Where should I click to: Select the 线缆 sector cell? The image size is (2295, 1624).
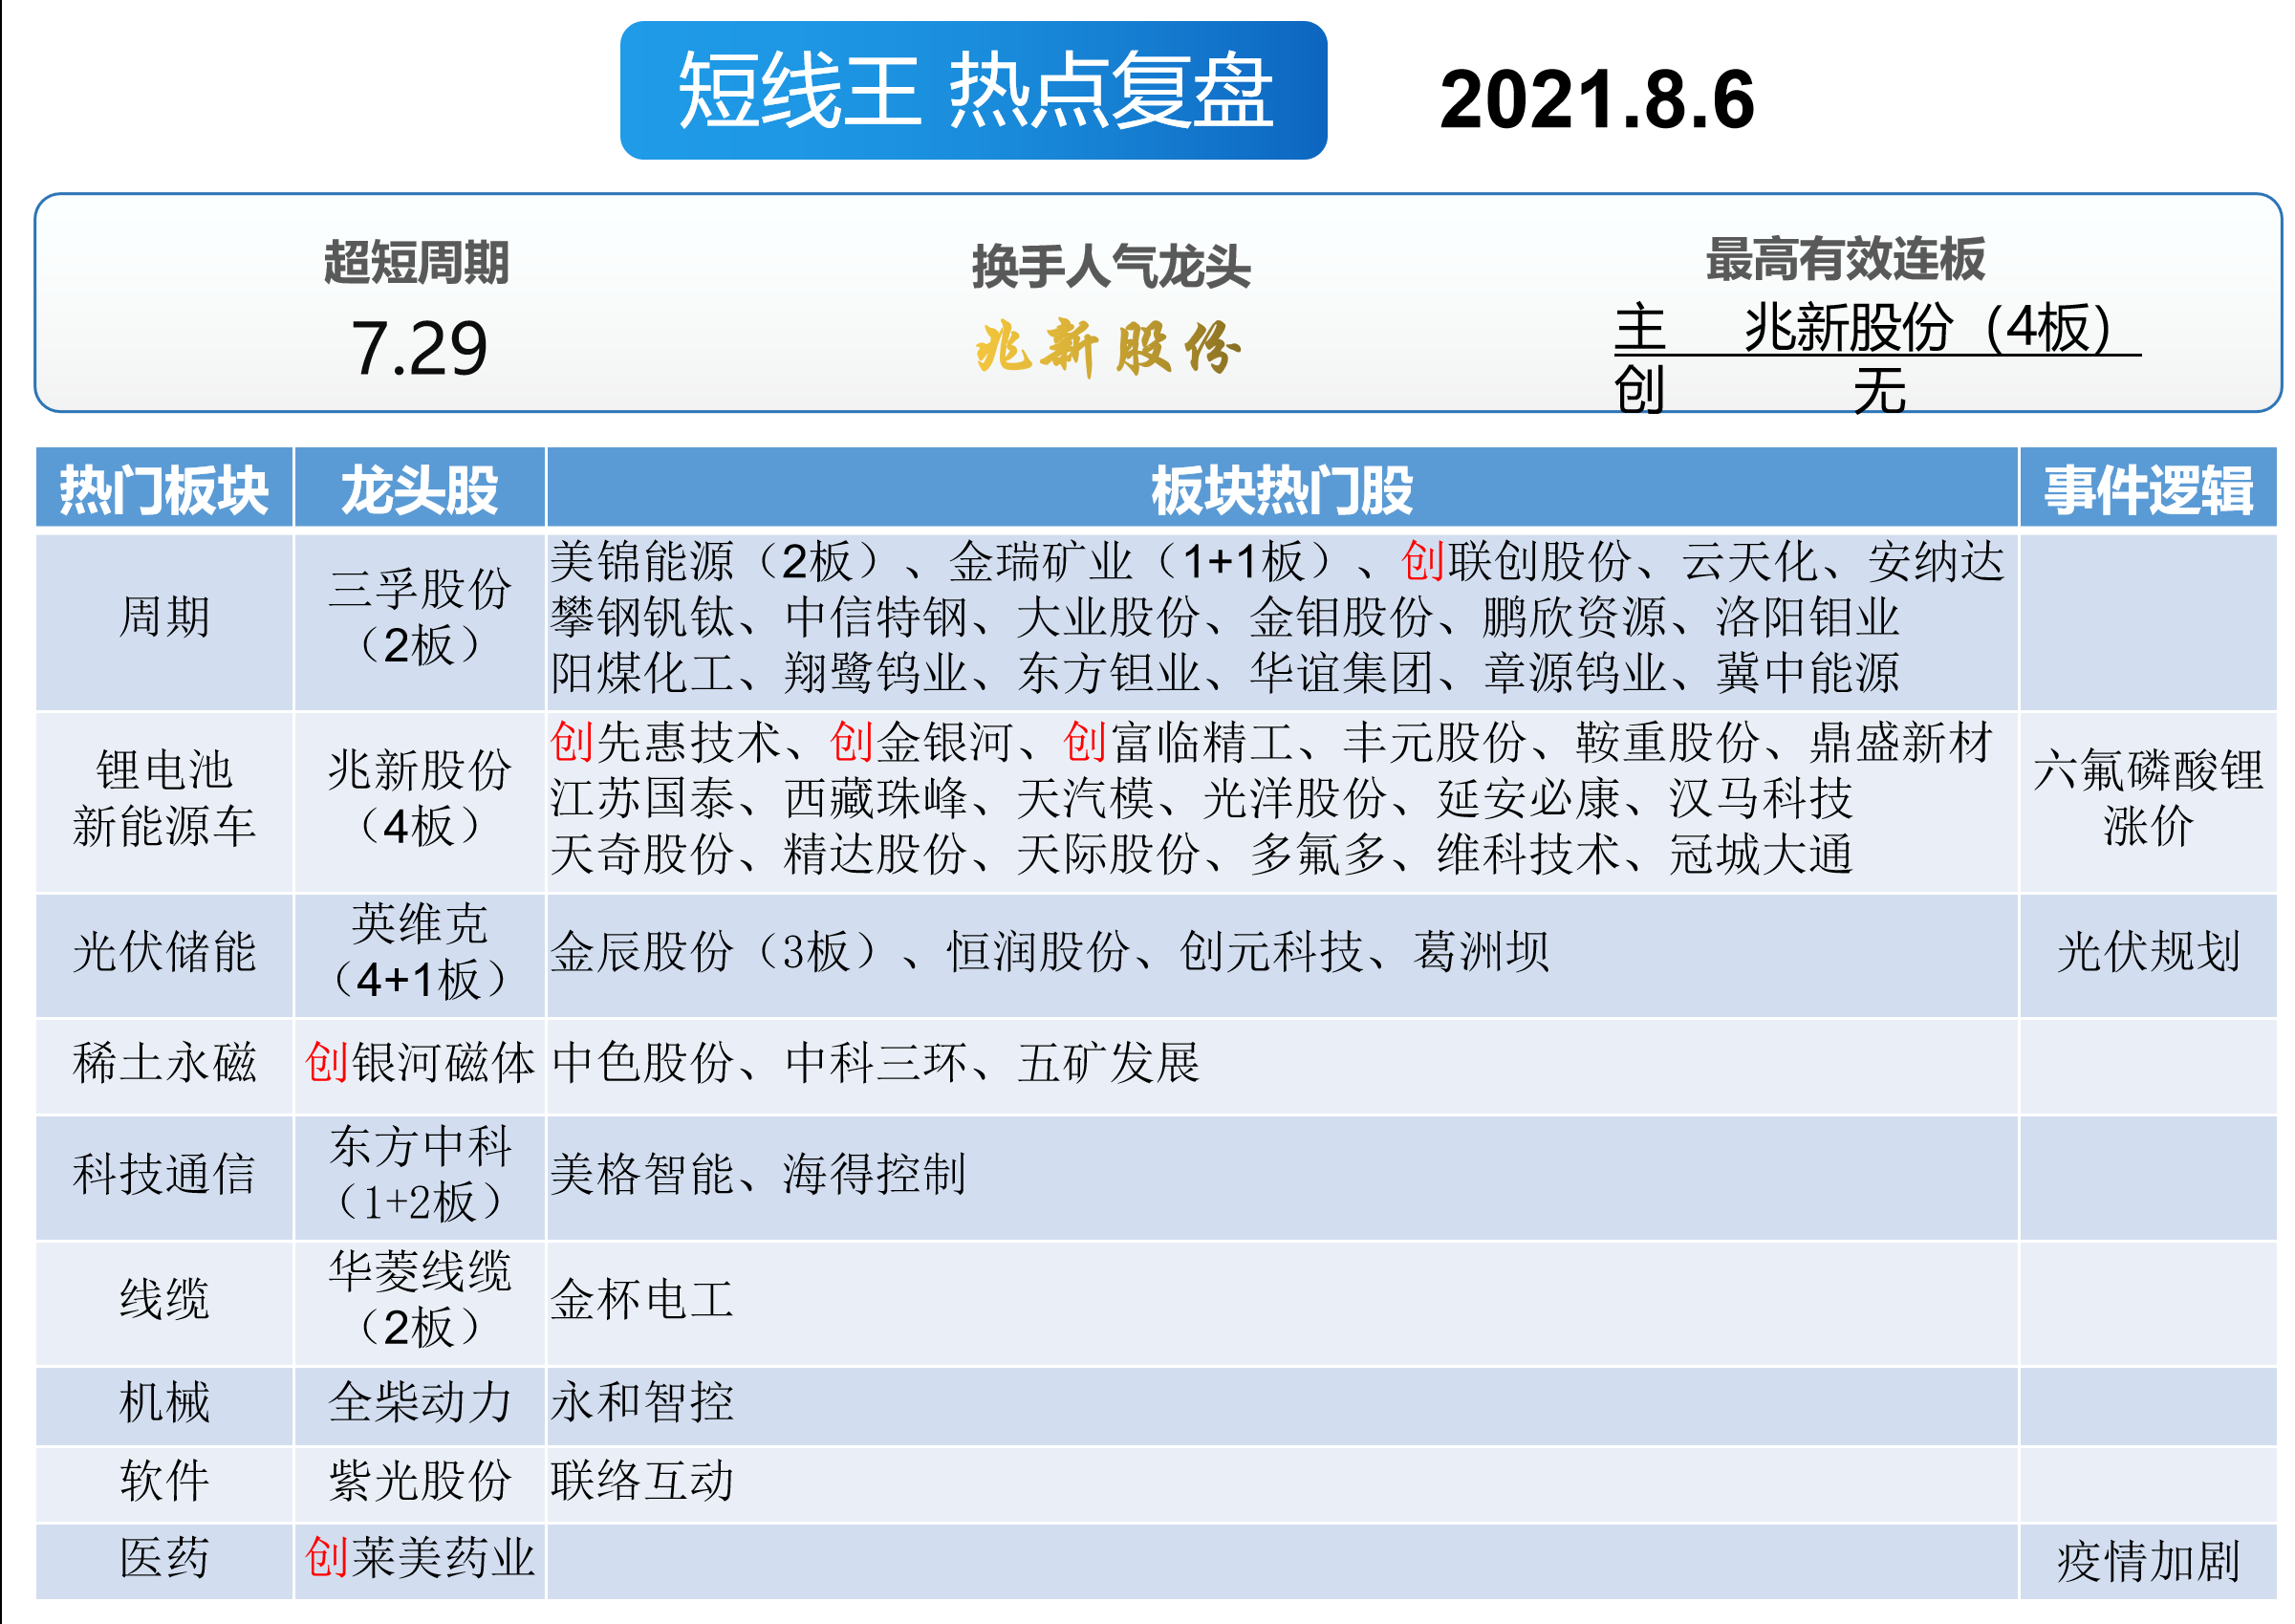point(164,1302)
